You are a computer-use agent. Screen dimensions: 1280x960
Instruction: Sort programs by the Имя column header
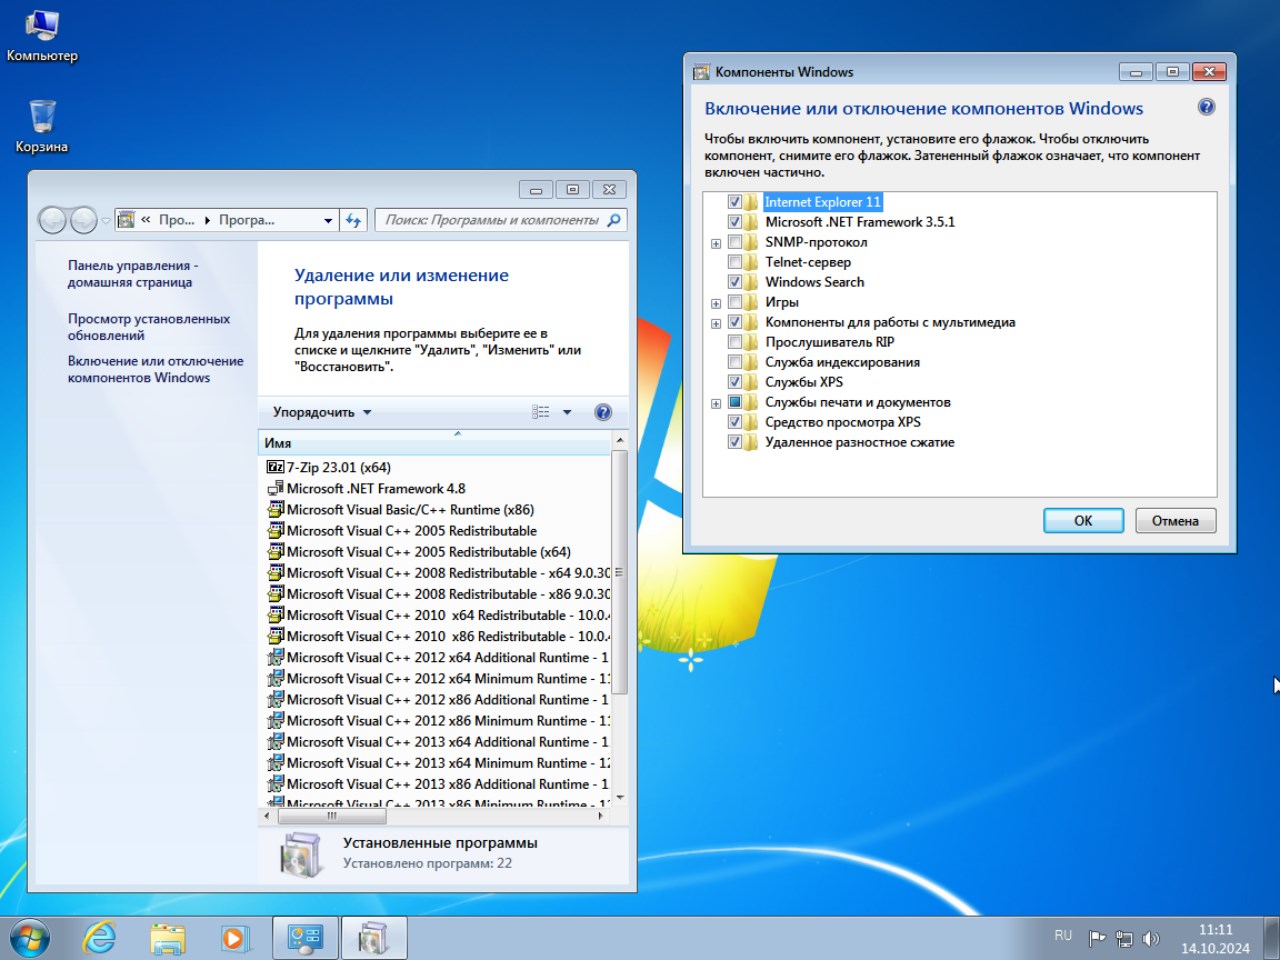pos(434,443)
